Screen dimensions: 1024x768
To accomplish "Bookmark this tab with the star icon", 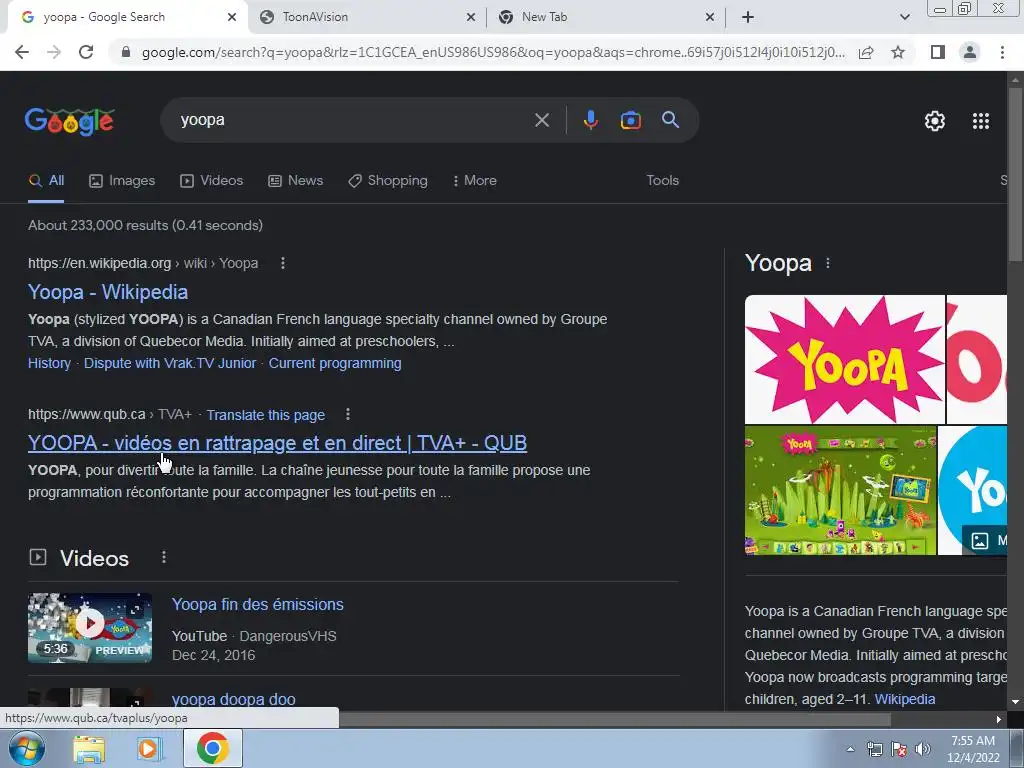I will 898,52.
